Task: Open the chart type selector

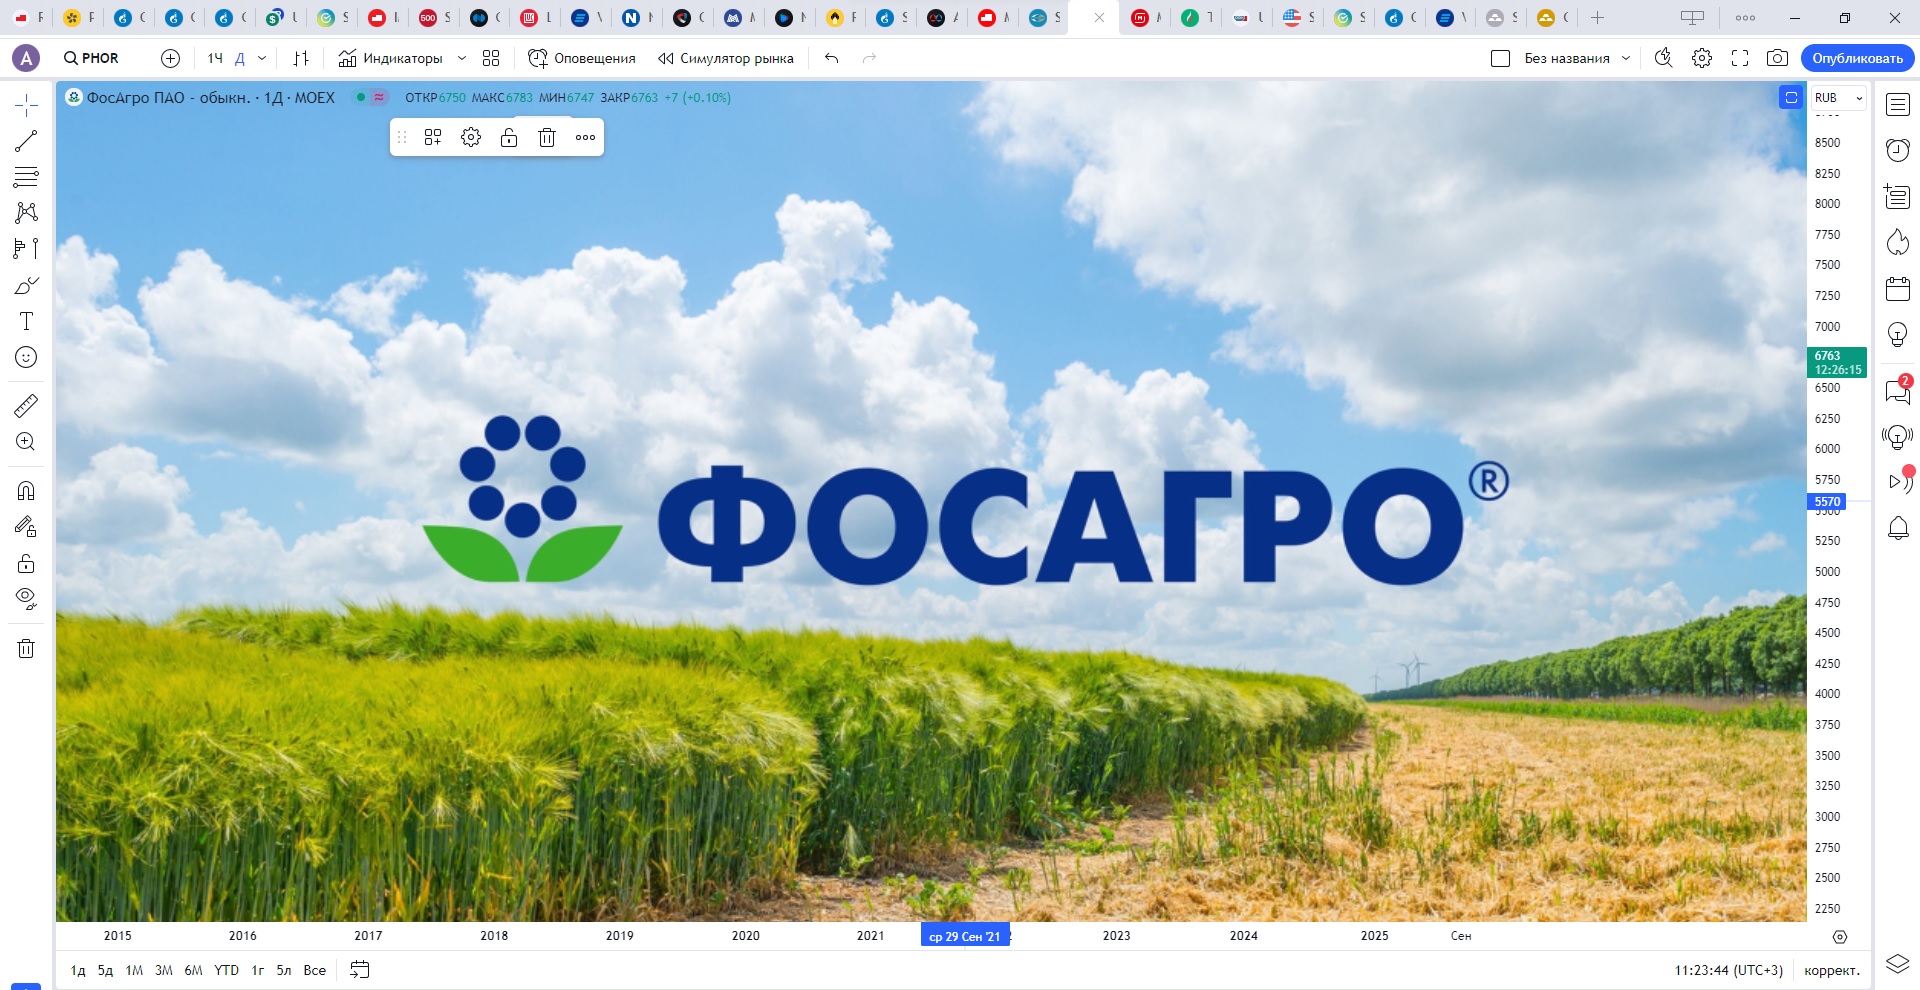Action: tap(301, 58)
